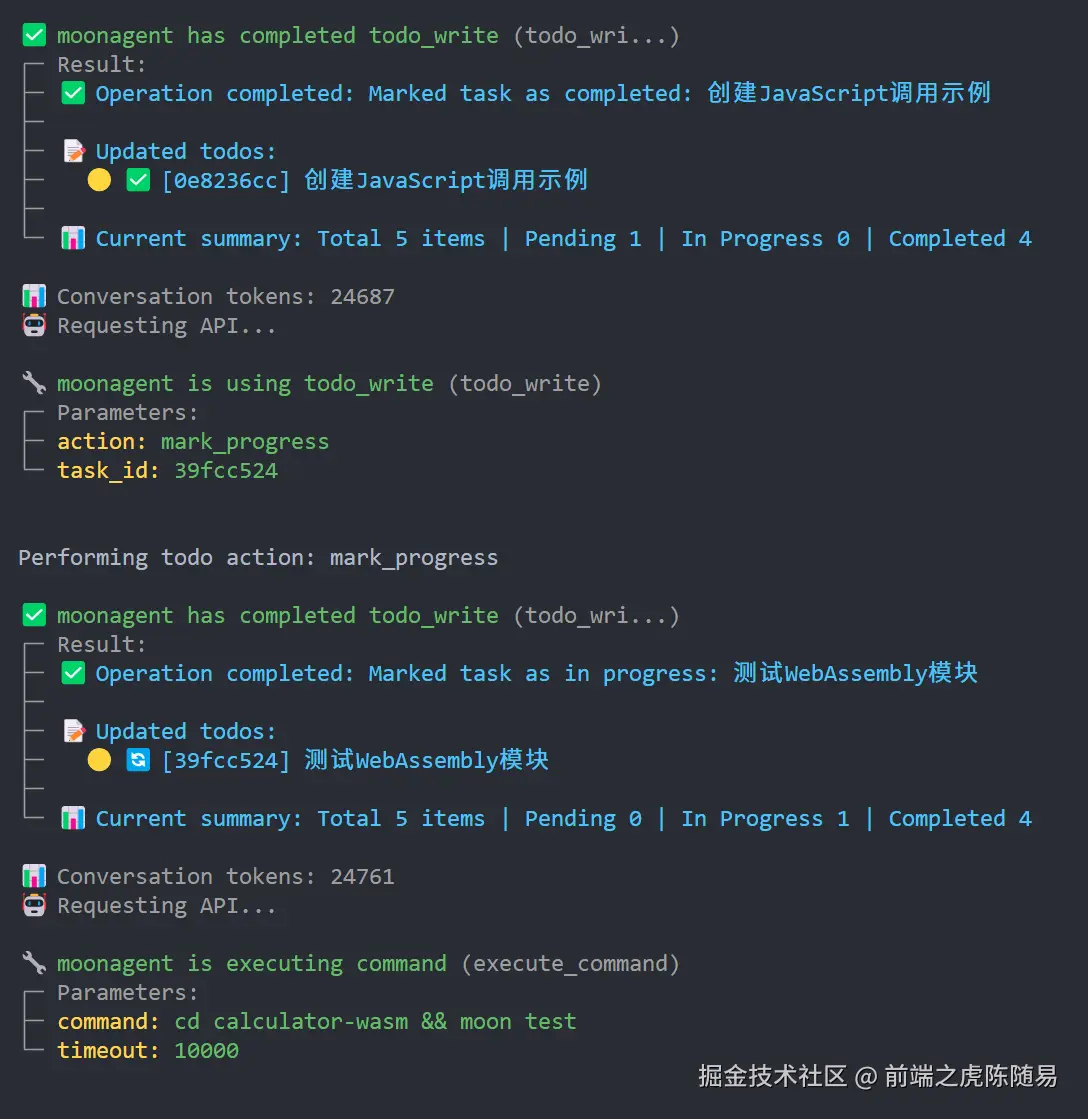Image resolution: width=1088 pixels, height=1119 pixels.
Task: Click the 'action: mark_progress' parameter line
Action: pos(193,442)
